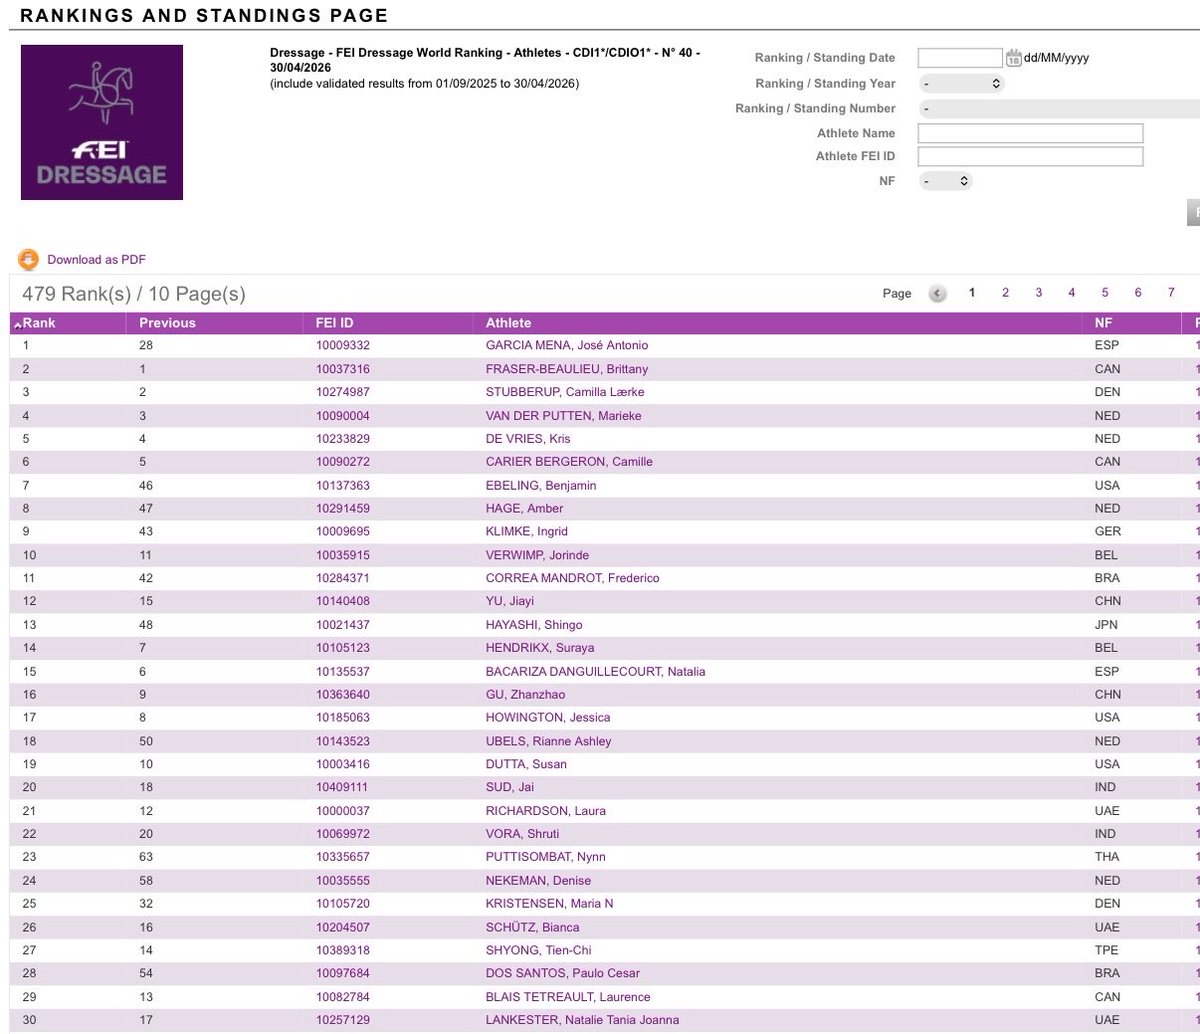The image size is (1200, 1034).
Task: Open athlete VAN DER PUTTEN, Marieke
Action: point(563,416)
